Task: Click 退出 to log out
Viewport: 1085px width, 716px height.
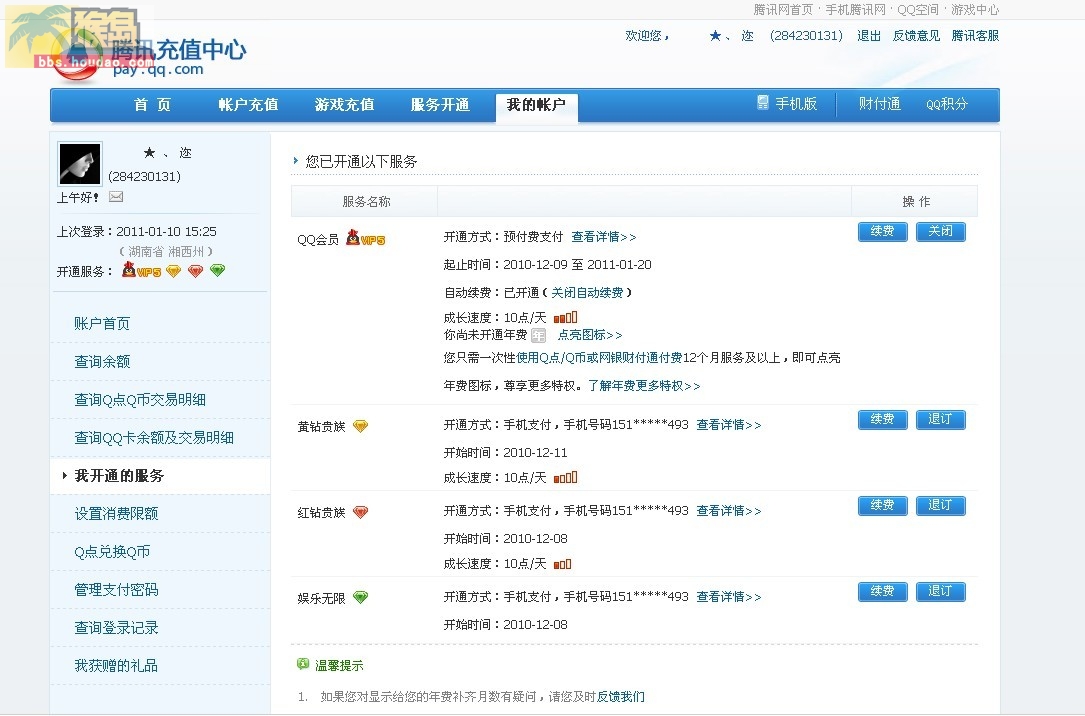Action: [x=868, y=36]
